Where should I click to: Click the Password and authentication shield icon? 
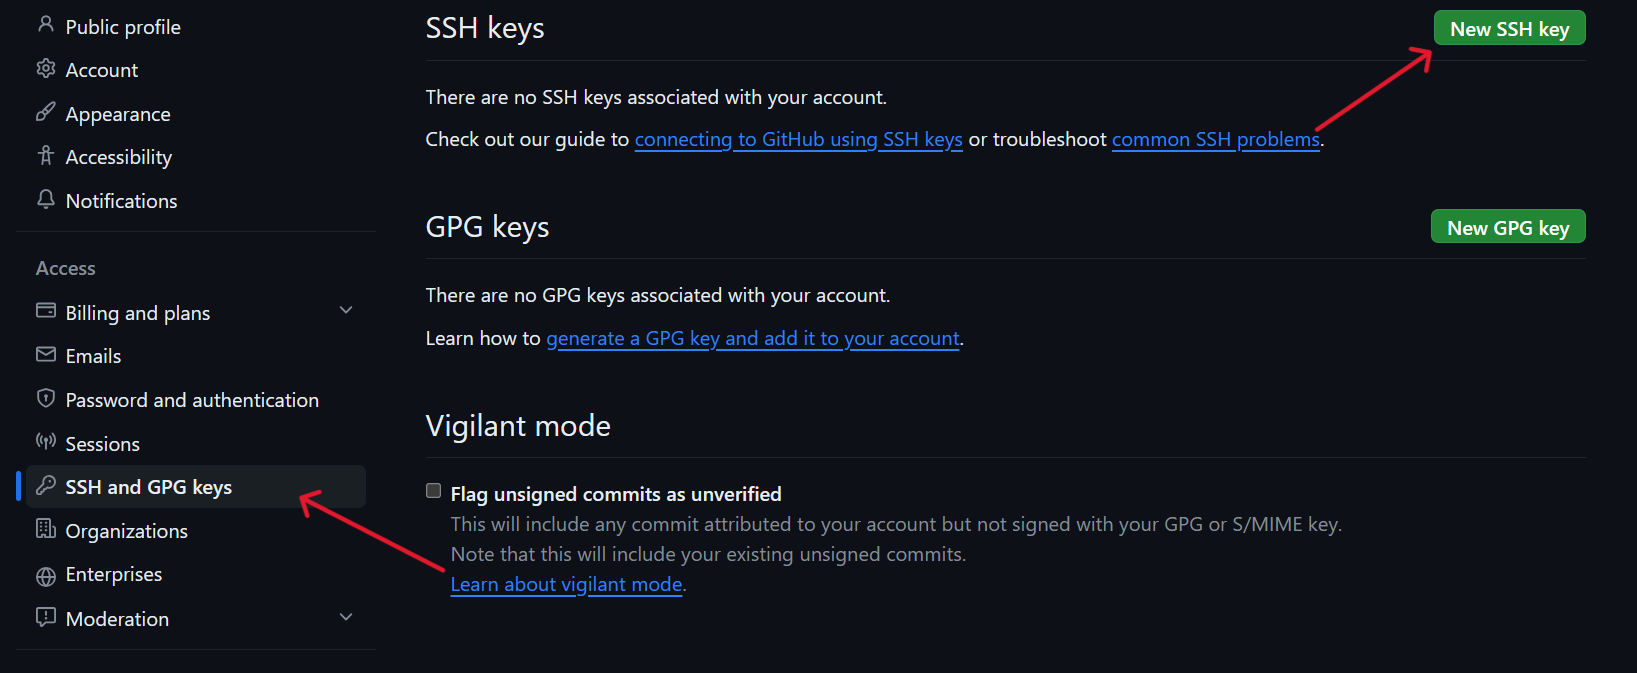pos(46,398)
